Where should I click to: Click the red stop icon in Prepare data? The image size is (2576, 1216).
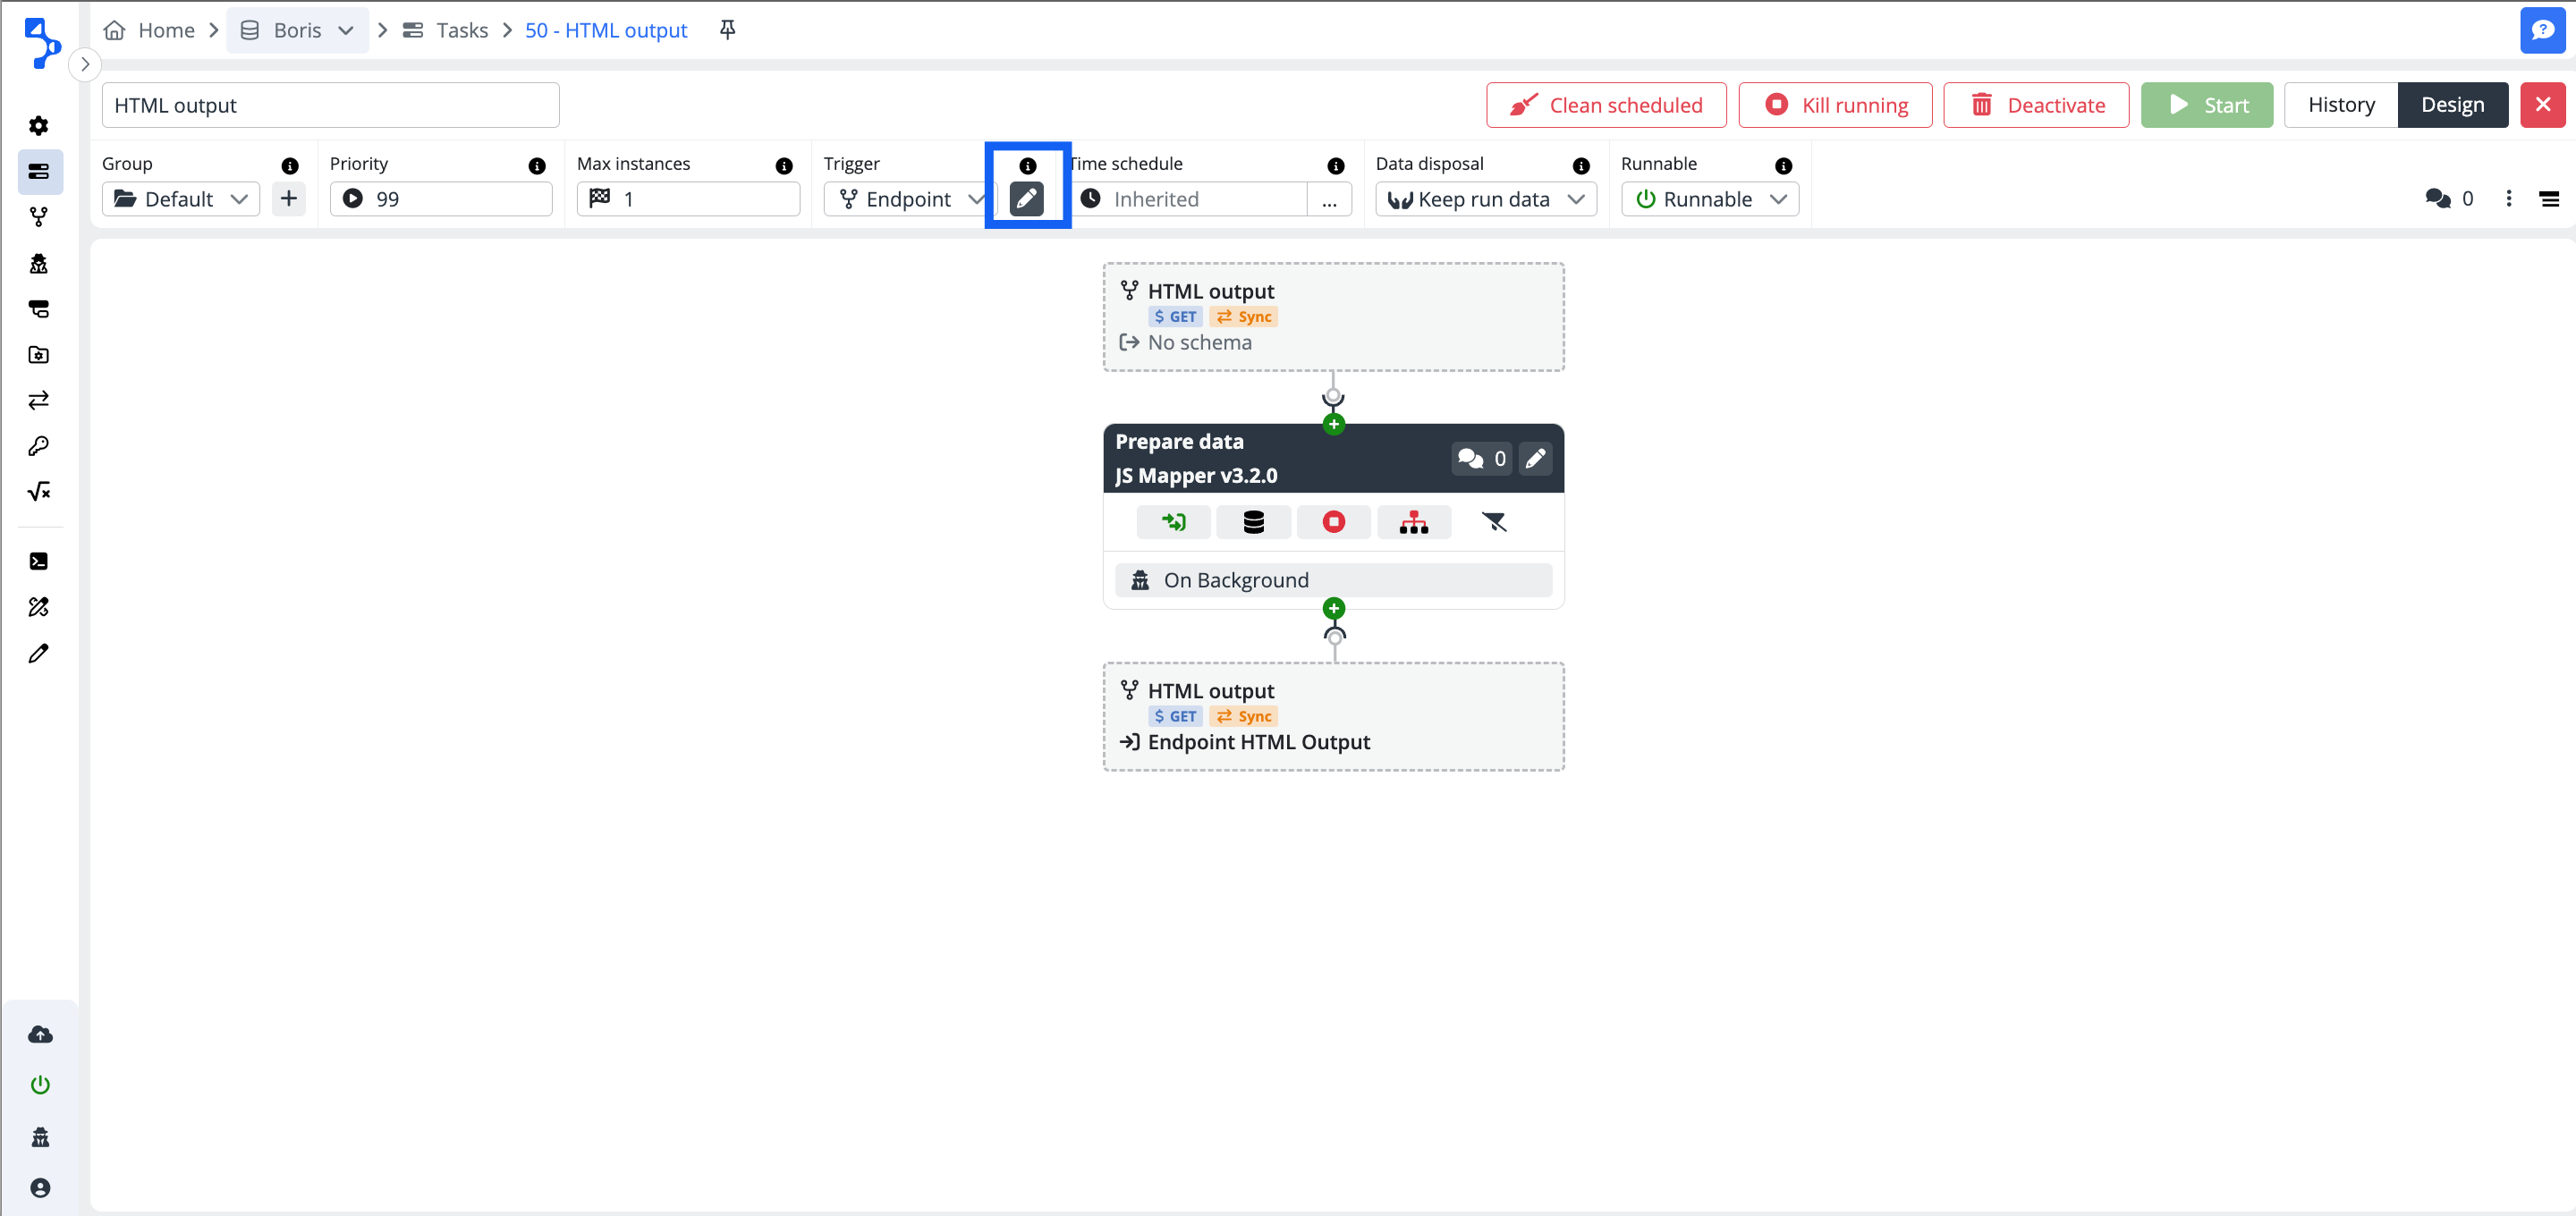click(1333, 522)
